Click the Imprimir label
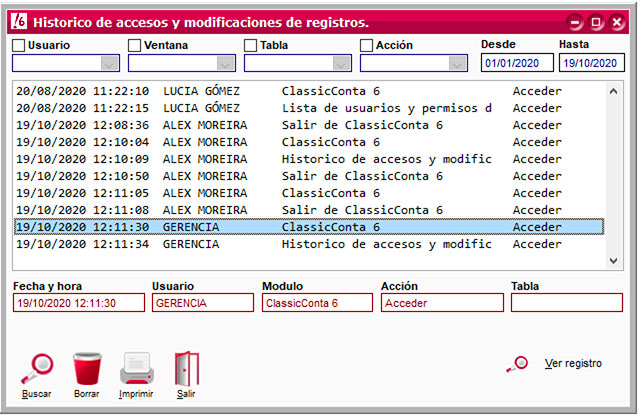Viewport: 638px width, 416px height. 136,394
